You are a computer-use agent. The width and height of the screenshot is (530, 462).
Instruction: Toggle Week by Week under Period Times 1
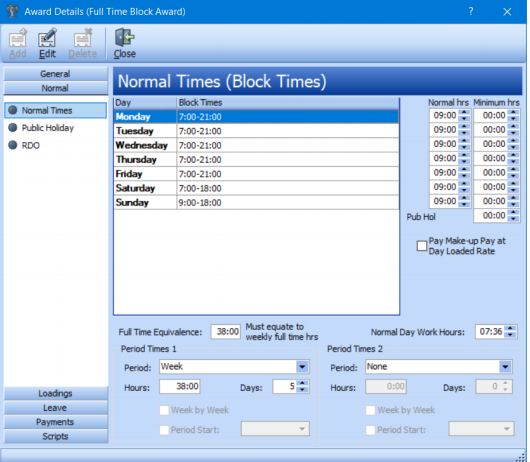pyautogui.click(x=164, y=410)
